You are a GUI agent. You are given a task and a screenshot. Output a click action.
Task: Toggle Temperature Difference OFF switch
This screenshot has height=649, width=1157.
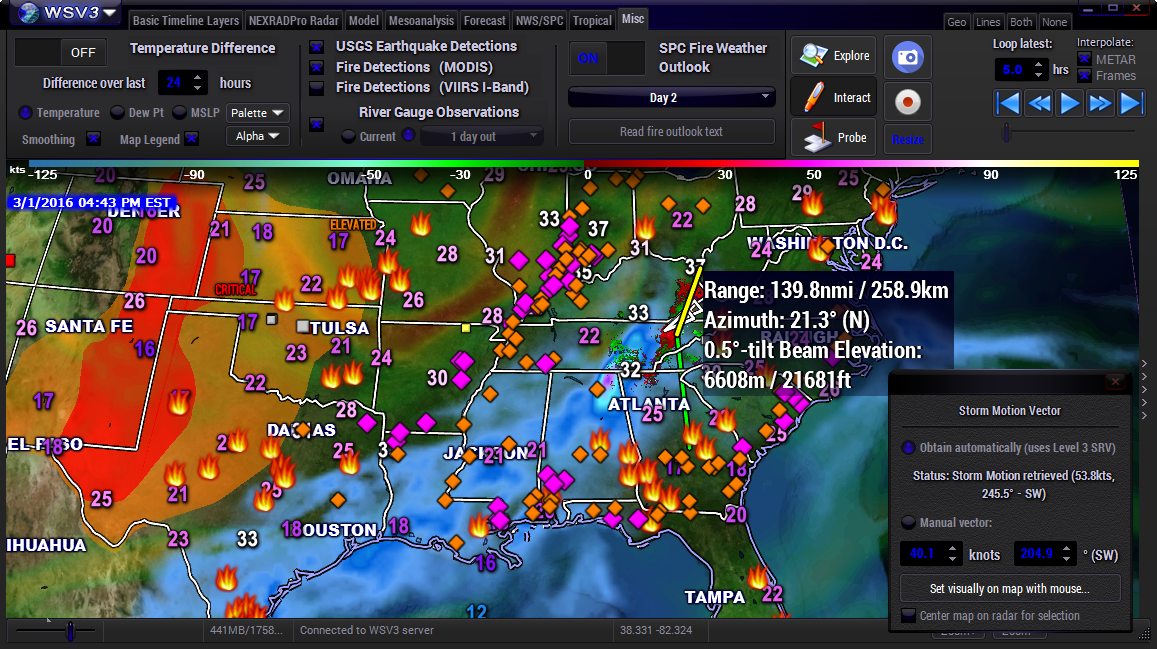tap(61, 52)
